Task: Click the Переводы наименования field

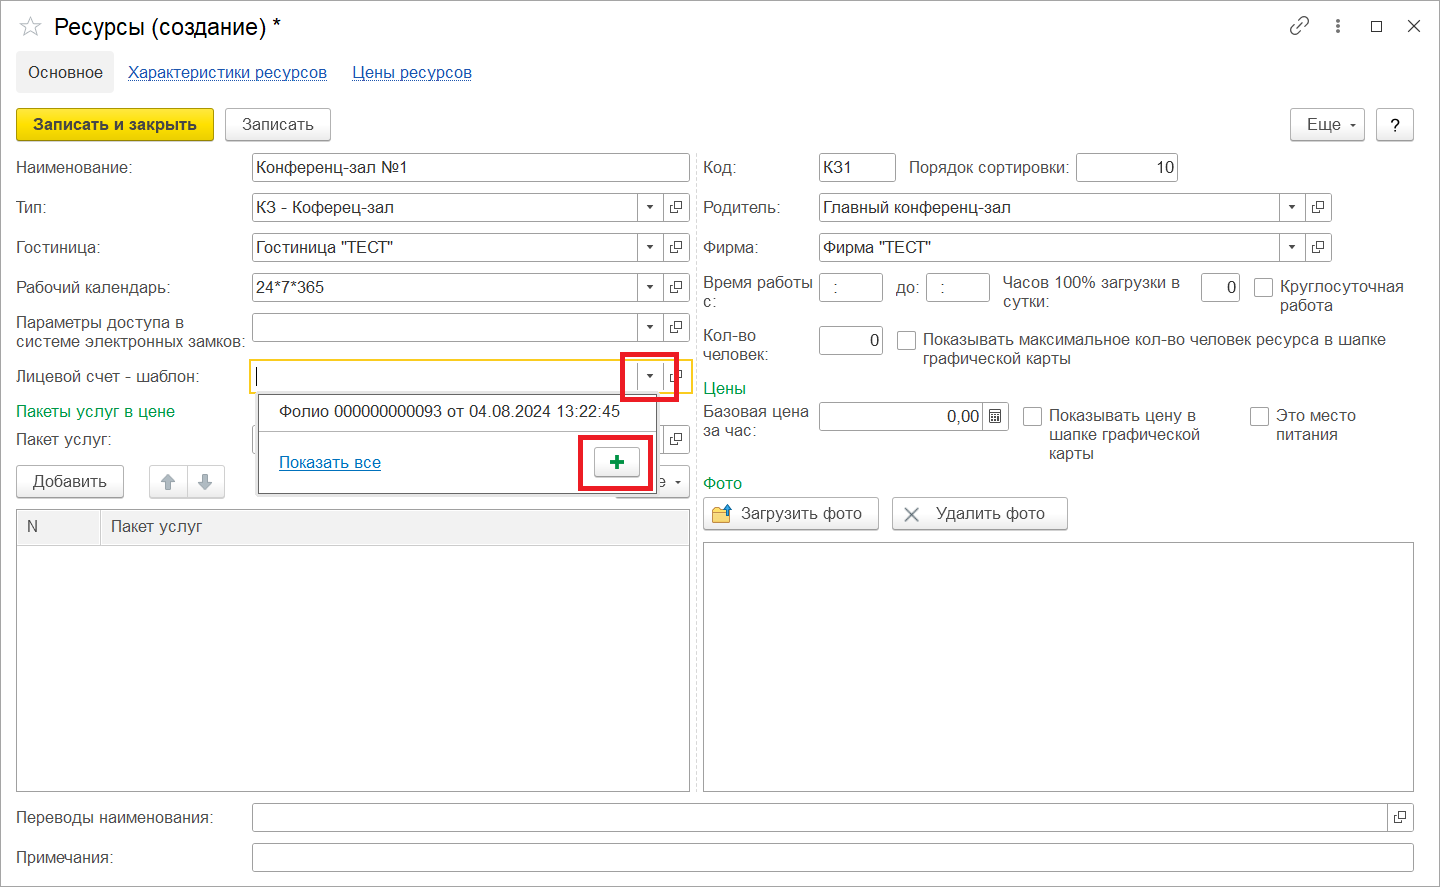Action: tap(820, 817)
